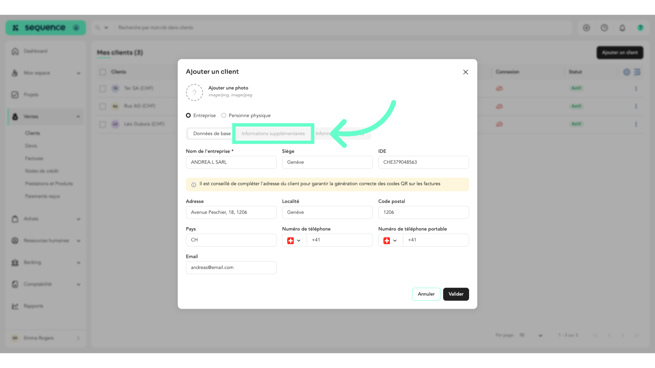
Task: Click the Mon espace sidebar icon
Action: 15,73
